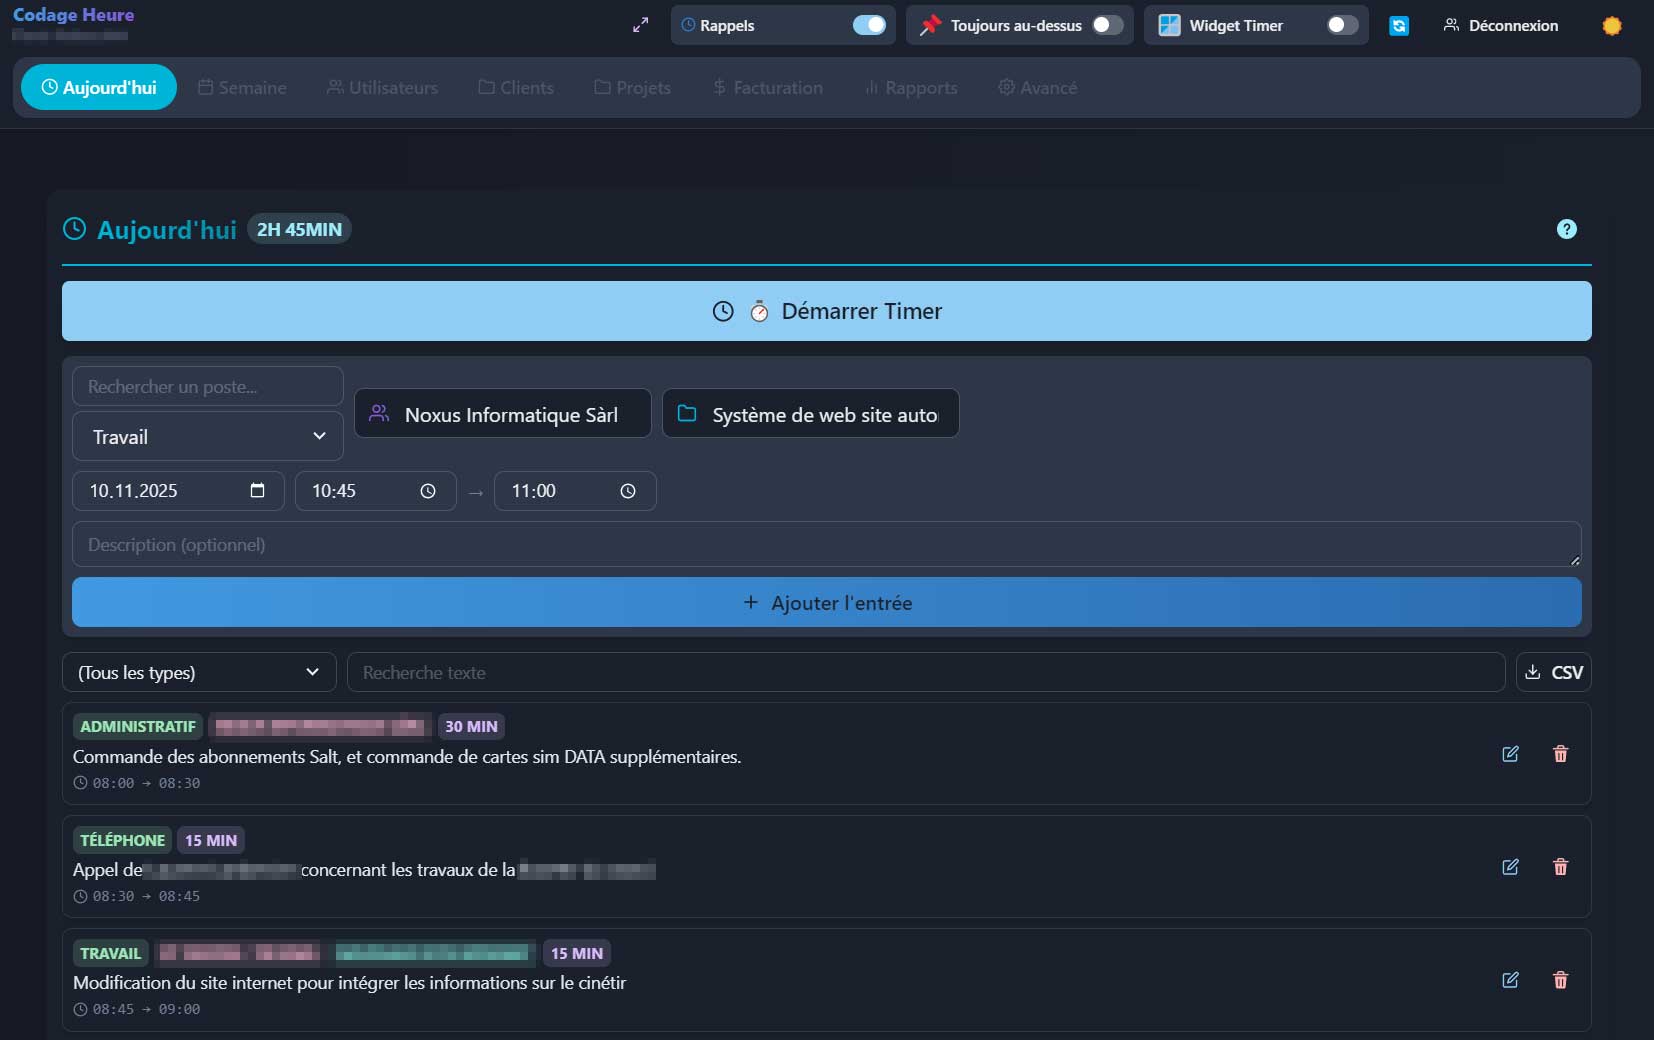Edit the Téléphone call entry
Image resolution: width=1654 pixels, height=1040 pixels.
1510,867
